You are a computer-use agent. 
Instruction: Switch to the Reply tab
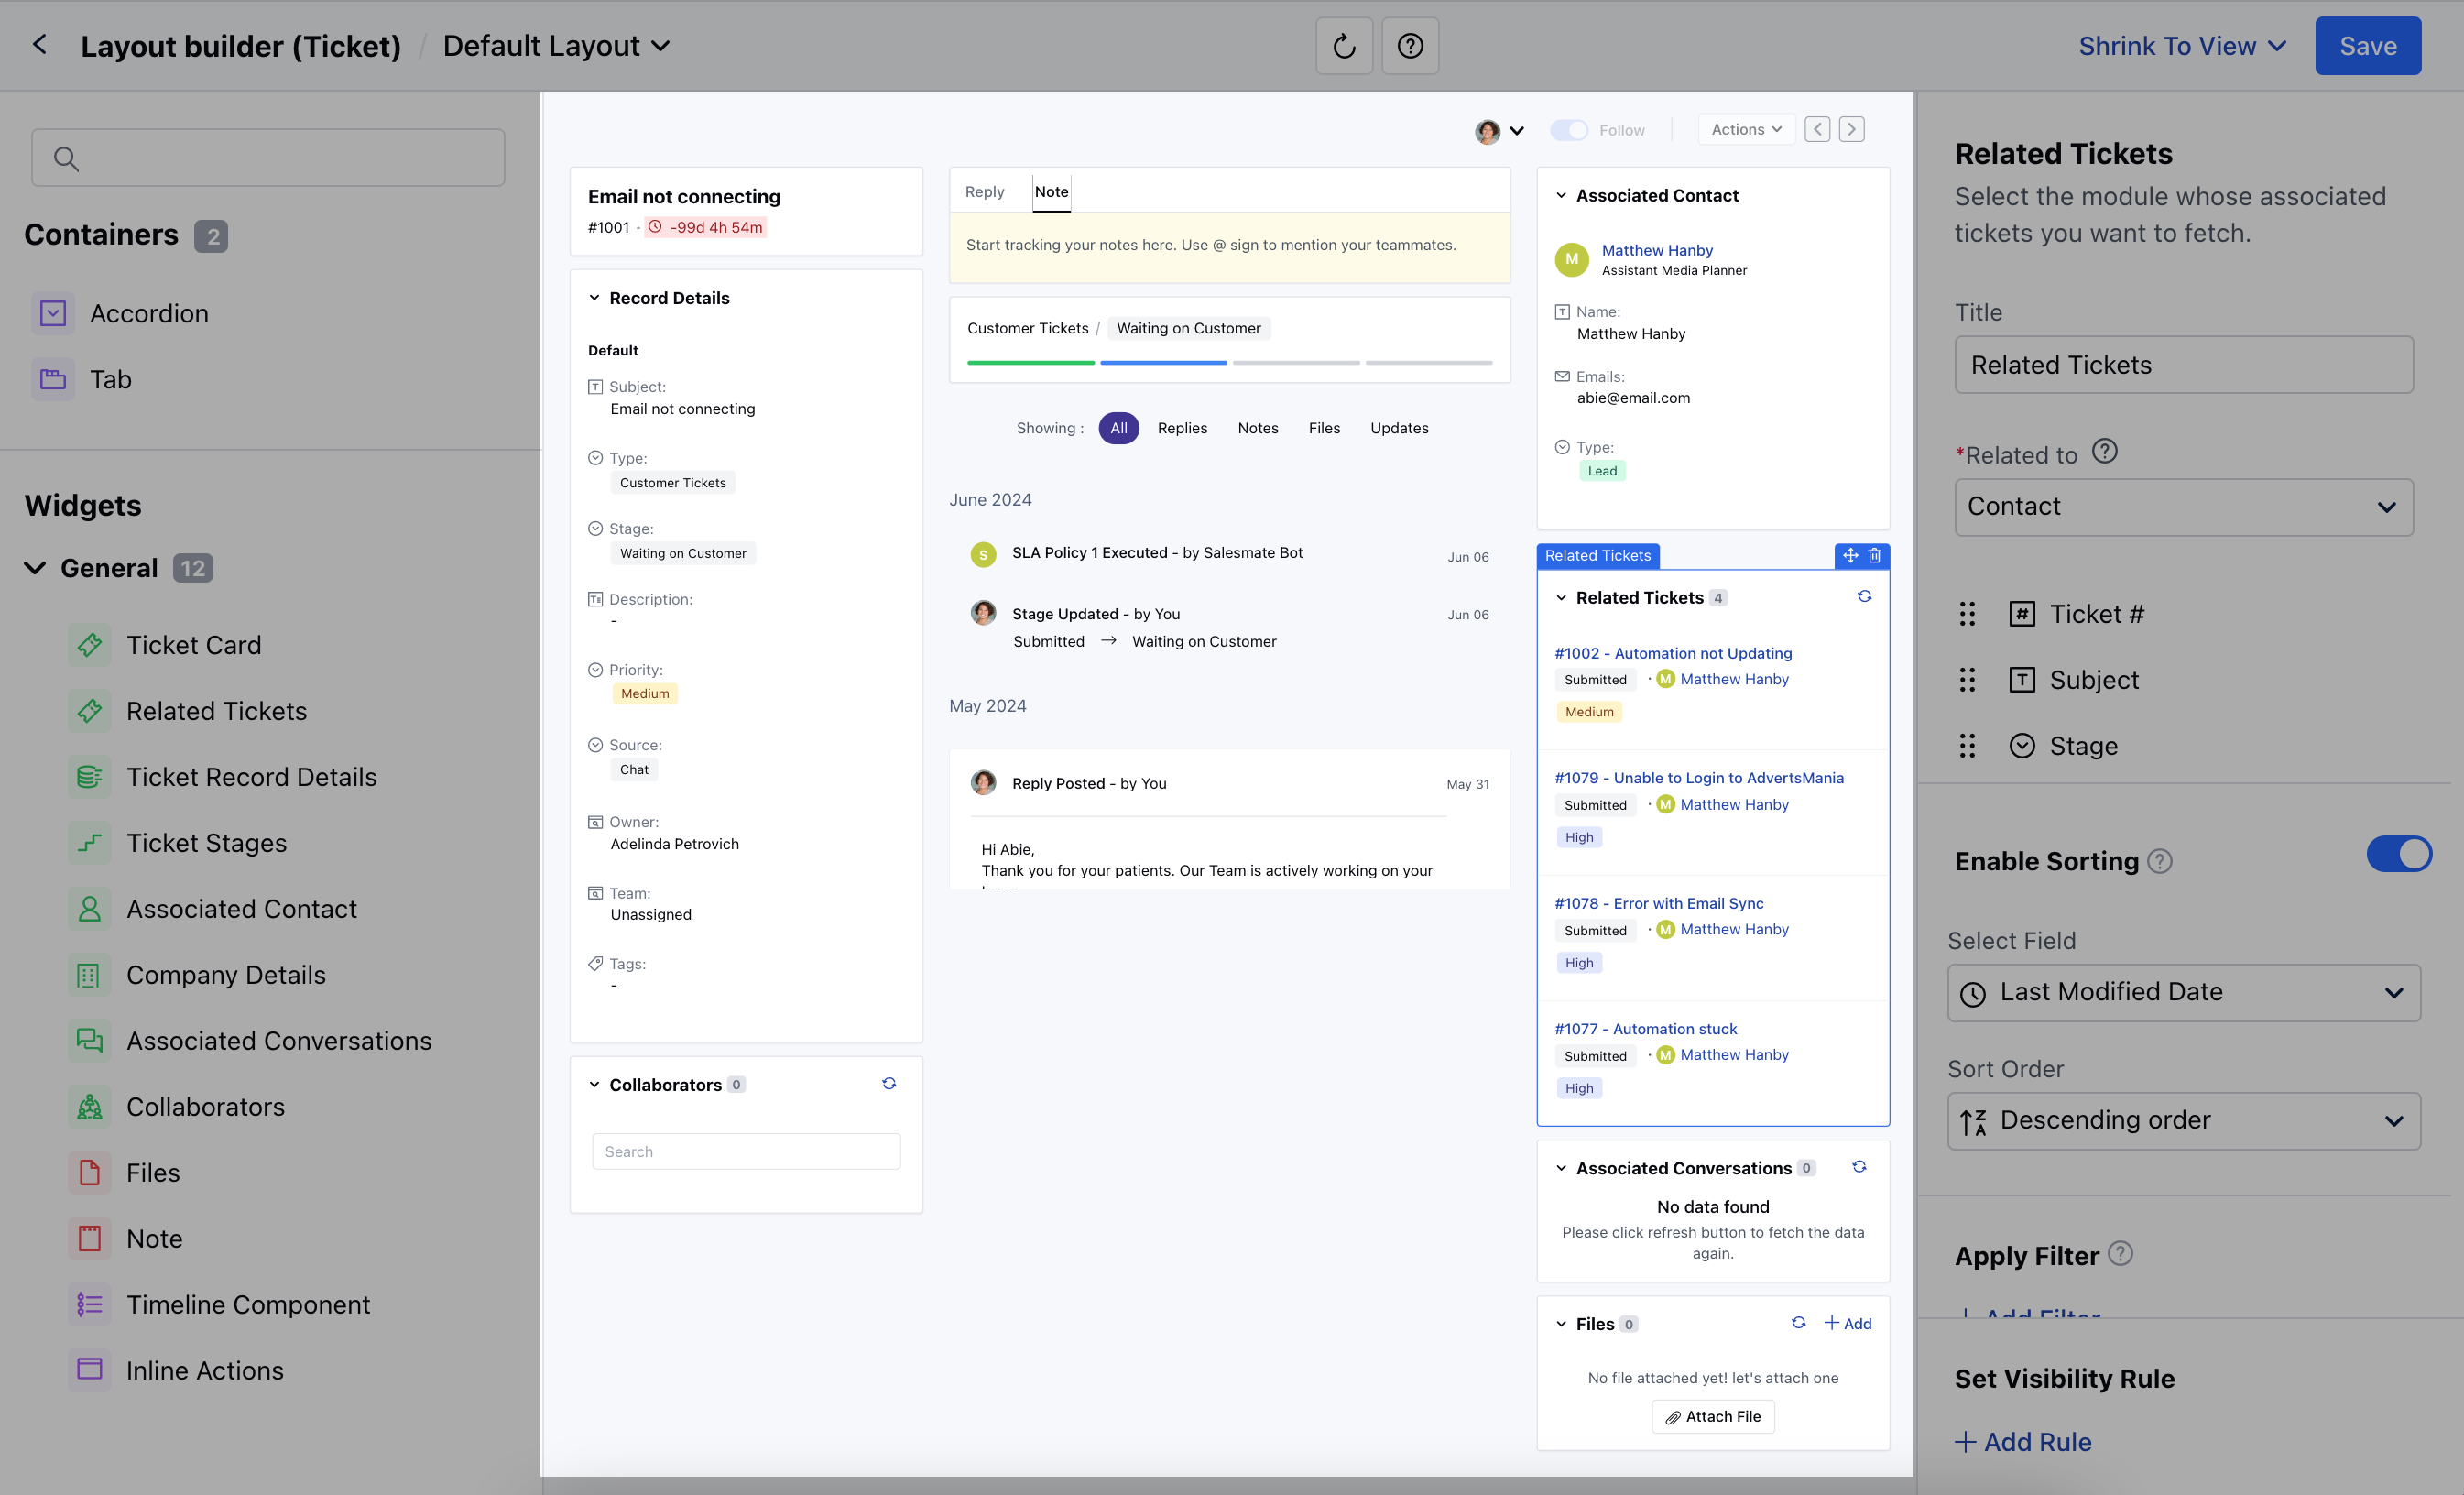[x=984, y=192]
